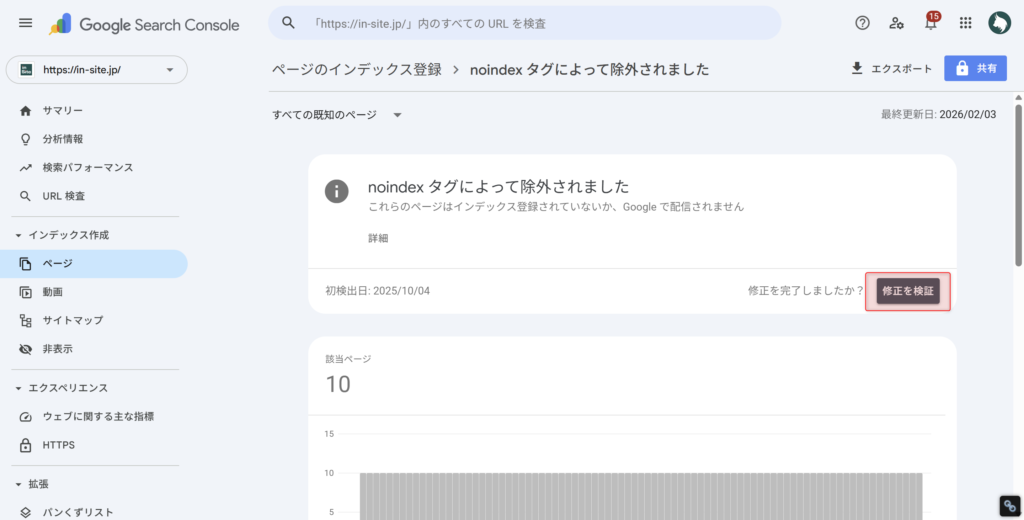Screen dimensions: 1024x520
Task: Click the layers icon beside パンくずリスト
Action: pyautogui.click(x=25, y=513)
